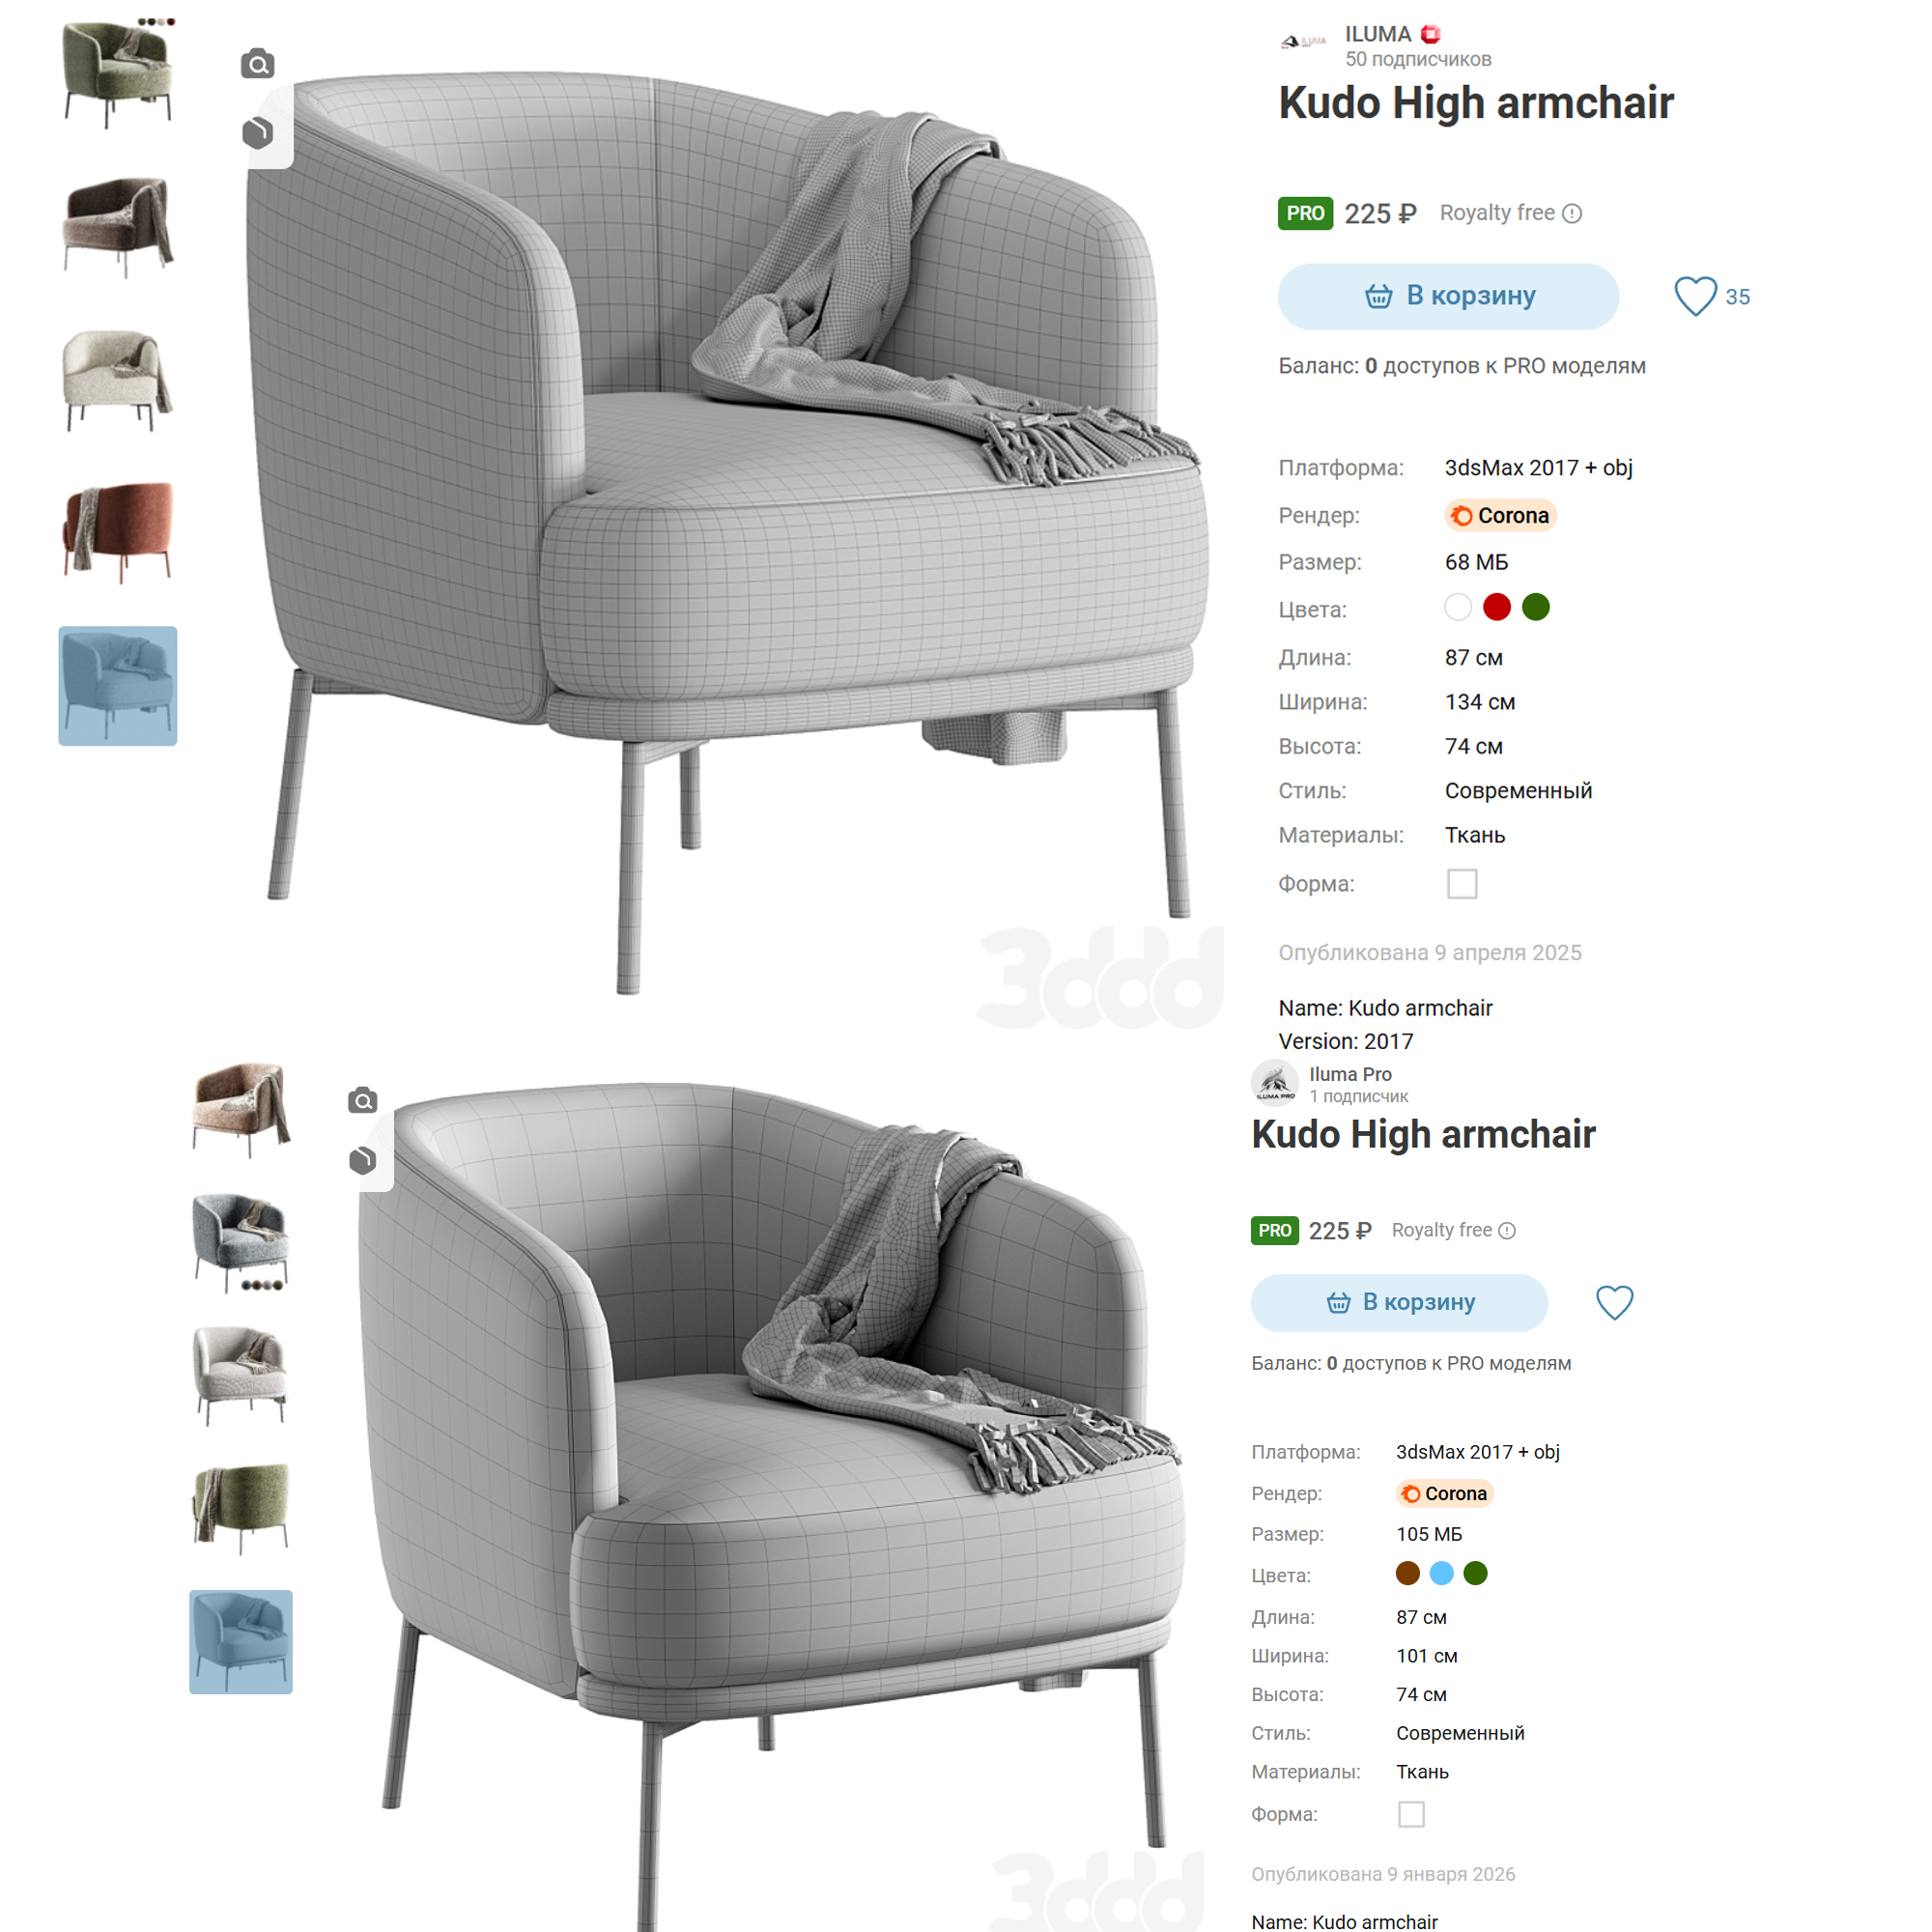
Task: Select the red color swatch
Action: coord(1497,607)
